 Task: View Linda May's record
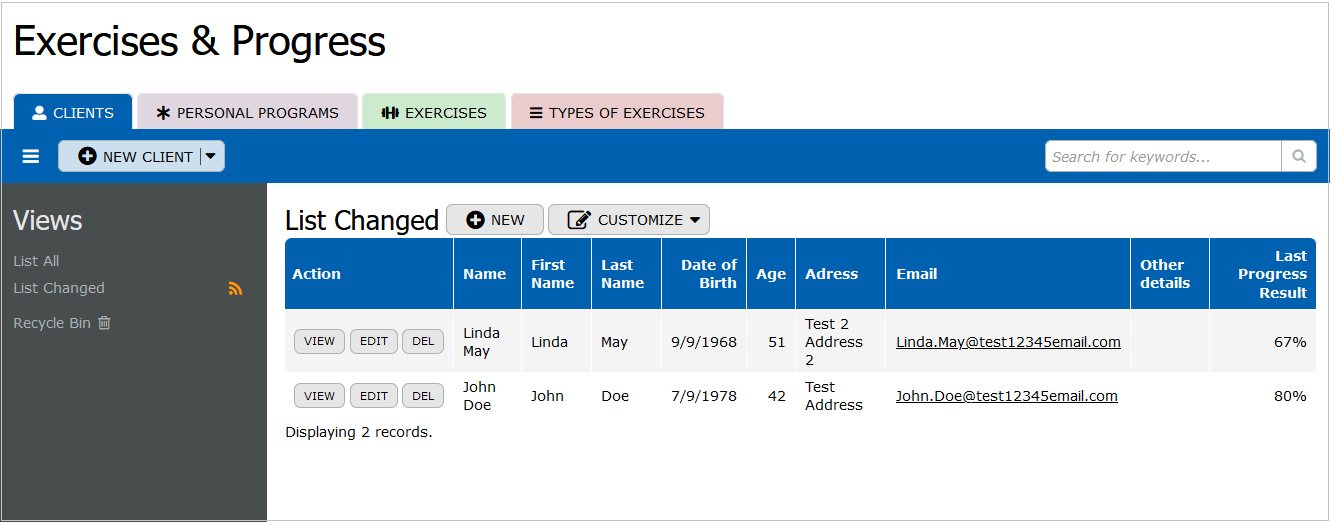319,342
